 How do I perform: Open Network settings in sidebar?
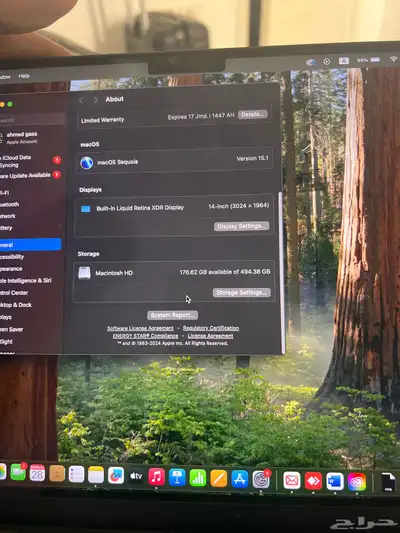click(8, 216)
